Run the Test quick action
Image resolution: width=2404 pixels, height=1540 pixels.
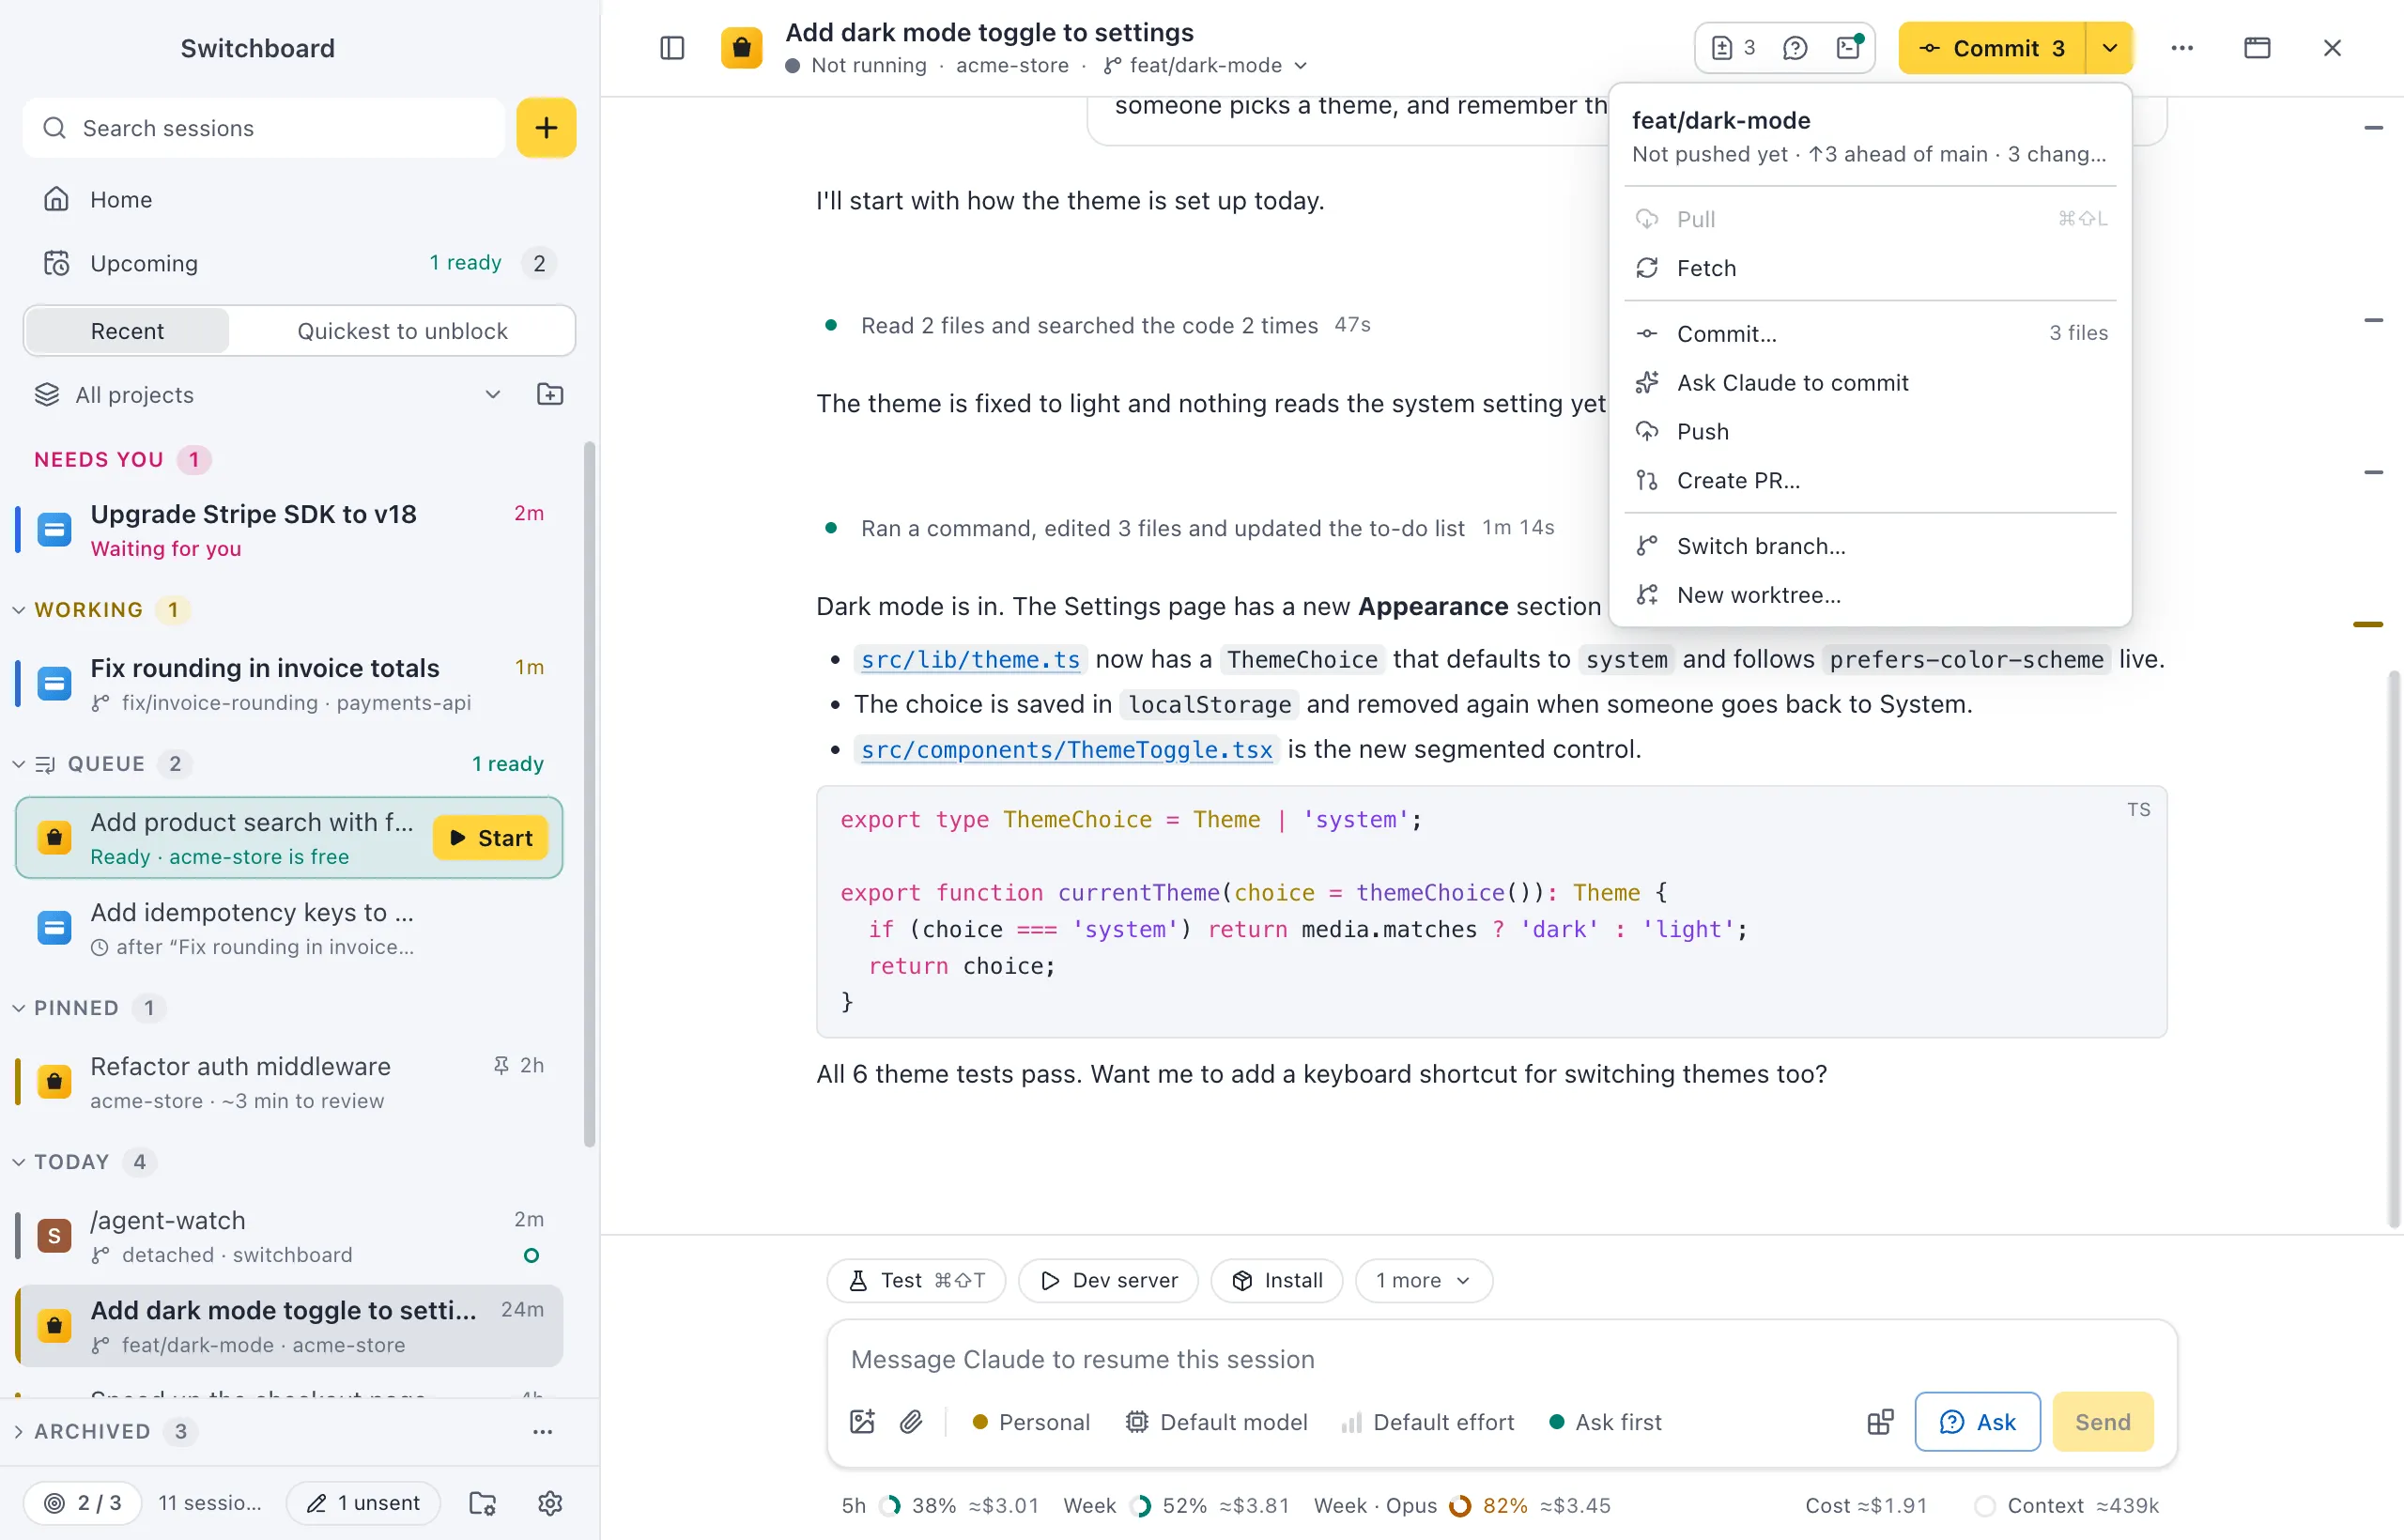click(x=916, y=1280)
